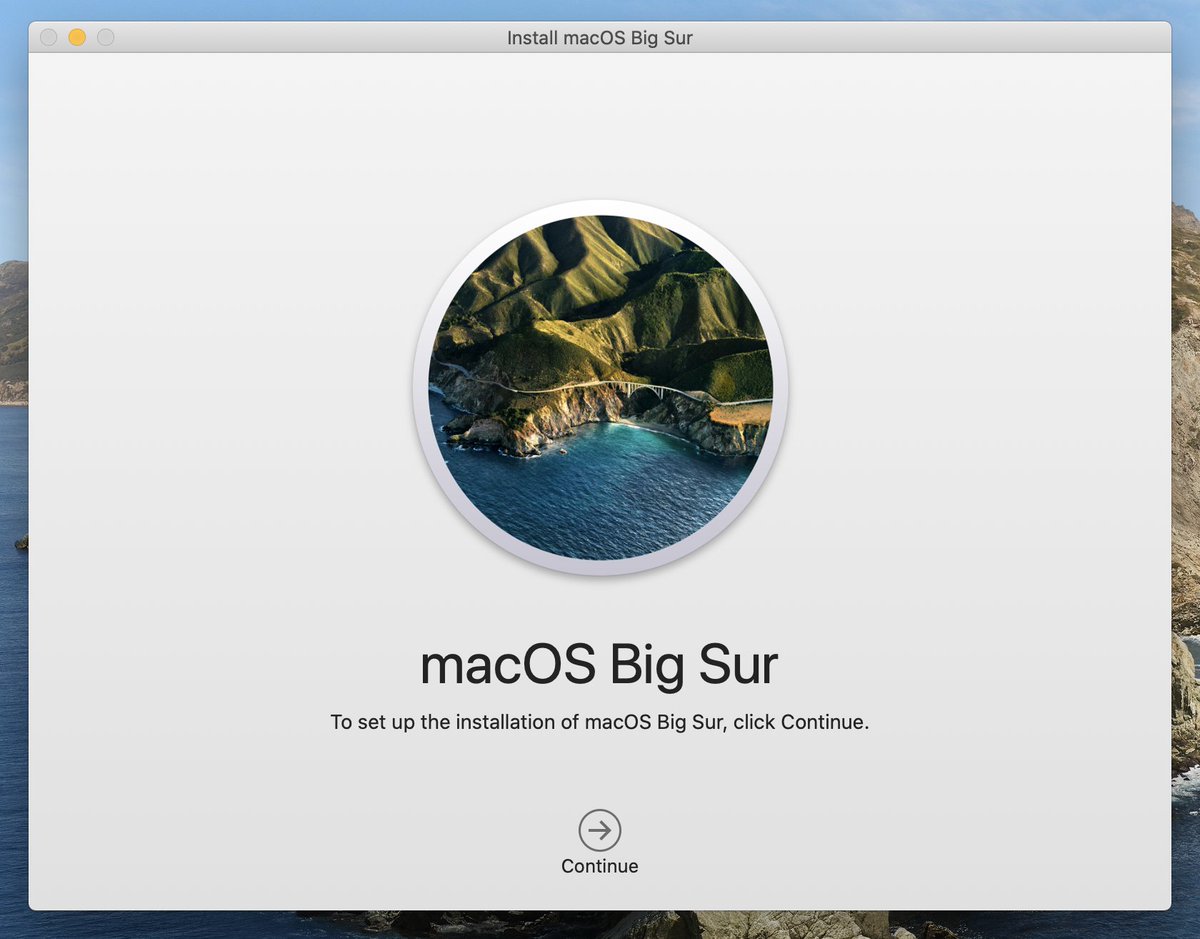
Task: Click the grayed-out zoom window button
Action: point(105,38)
